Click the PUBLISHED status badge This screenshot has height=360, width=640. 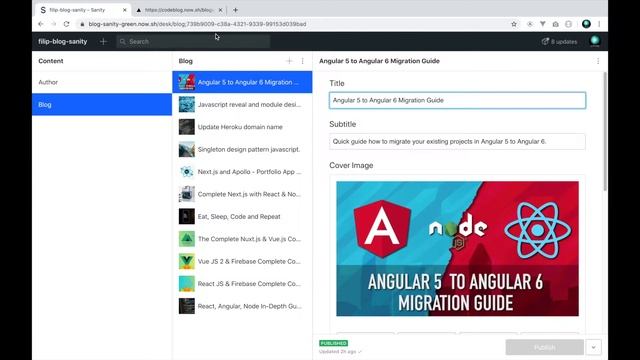(333, 343)
